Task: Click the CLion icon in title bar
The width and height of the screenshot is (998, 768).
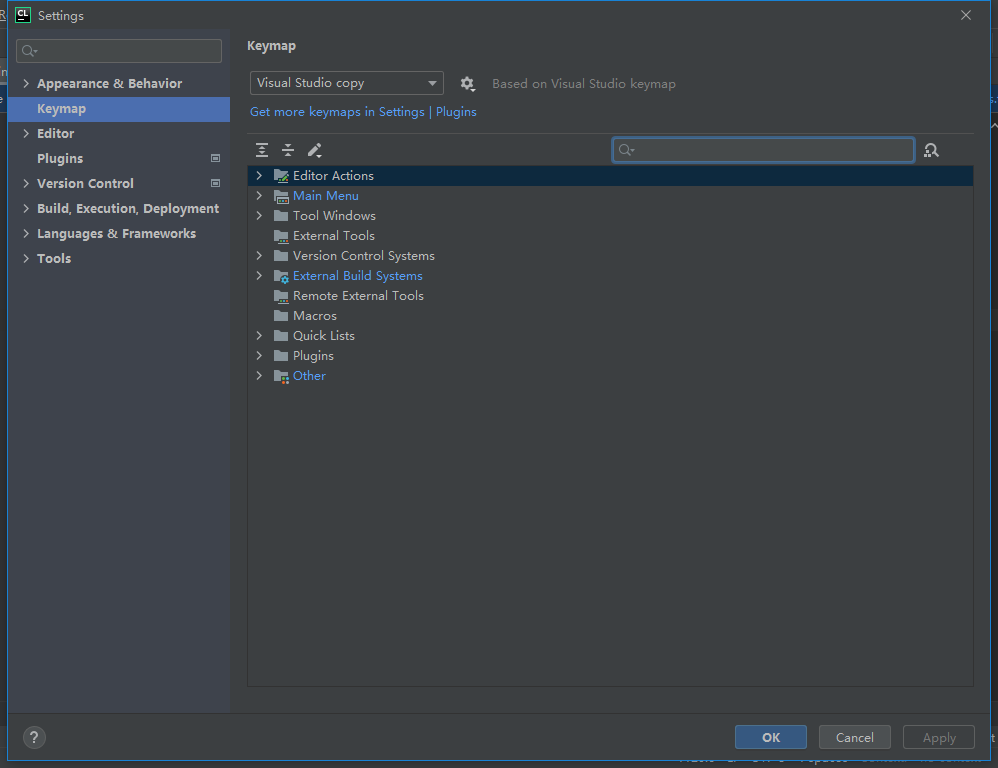Action: (x=23, y=15)
